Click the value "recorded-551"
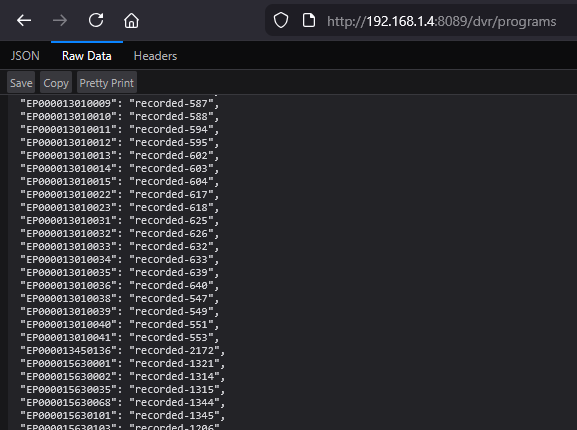This screenshot has height=430, width=577. tap(171, 324)
